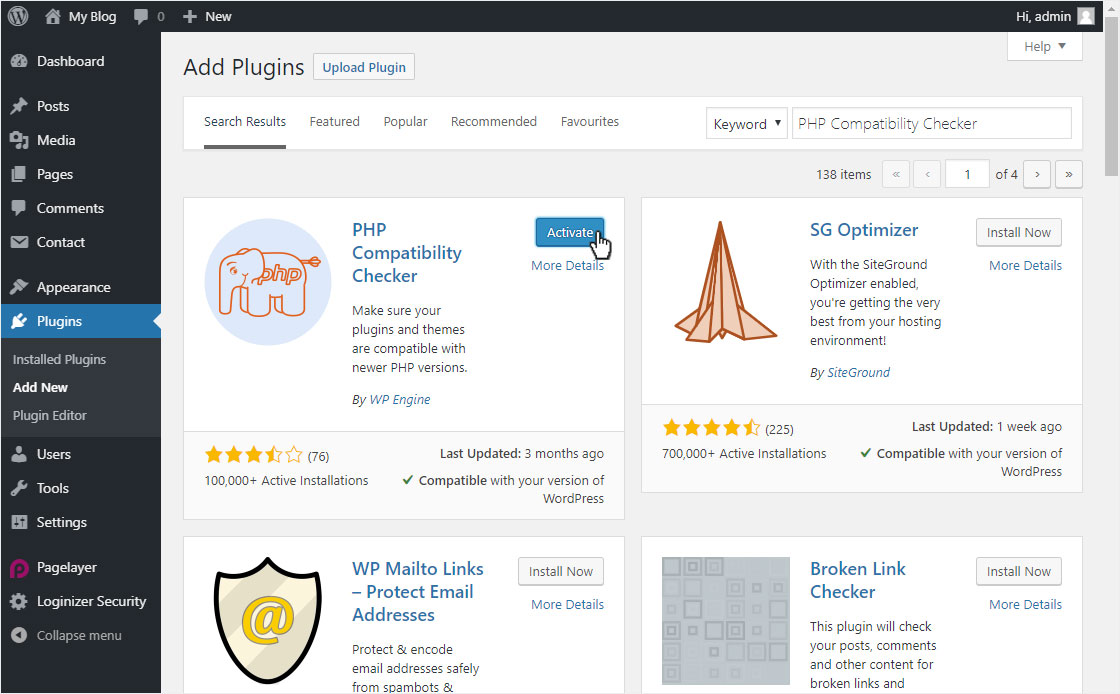1120x694 pixels.
Task: Click the Pages icon in sidebar
Action: (x=19, y=174)
